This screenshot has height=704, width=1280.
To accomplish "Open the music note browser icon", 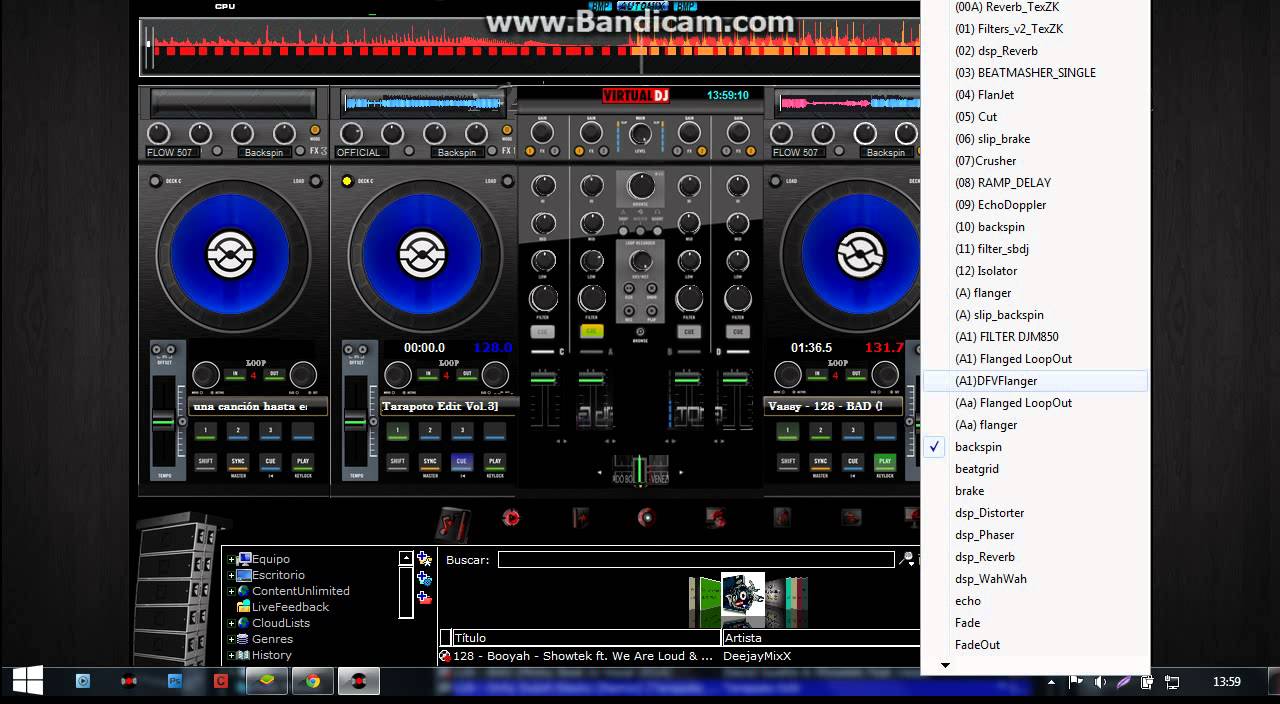I will point(453,523).
